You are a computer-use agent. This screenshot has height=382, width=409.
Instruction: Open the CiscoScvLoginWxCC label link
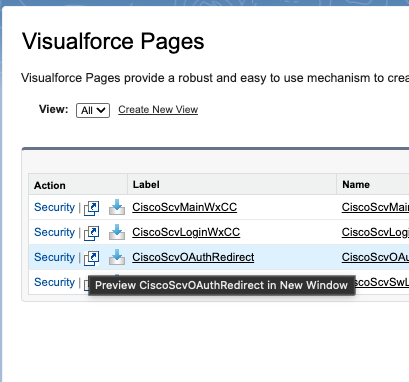[186, 232]
